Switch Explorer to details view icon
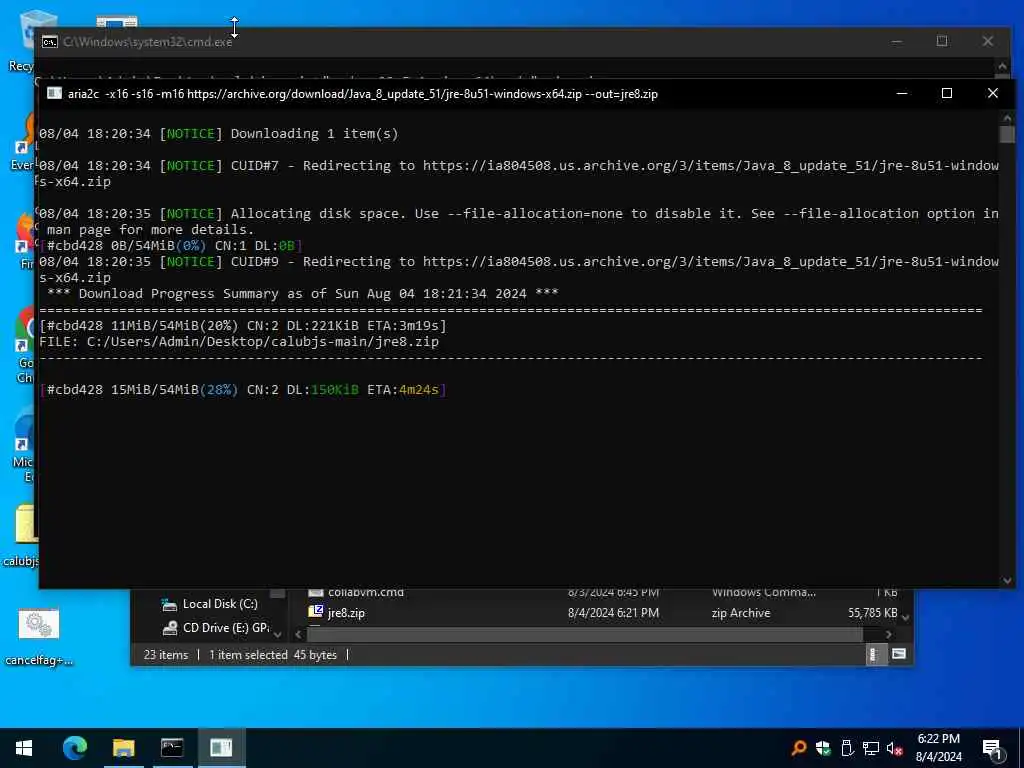 pos(874,654)
